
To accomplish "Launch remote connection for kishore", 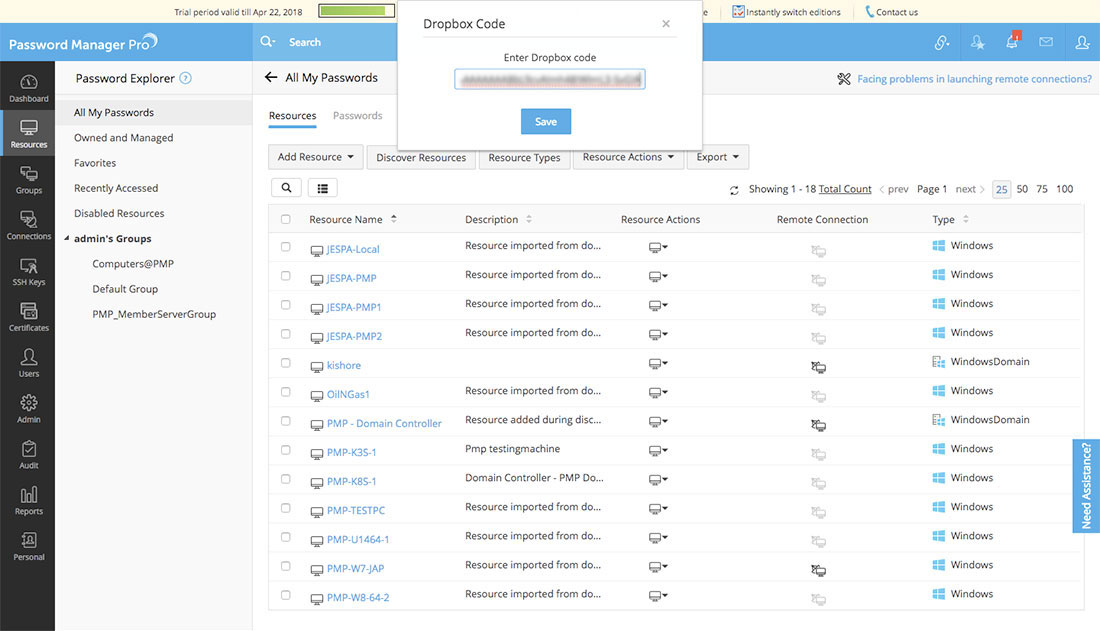I will [x=818, y=366].
